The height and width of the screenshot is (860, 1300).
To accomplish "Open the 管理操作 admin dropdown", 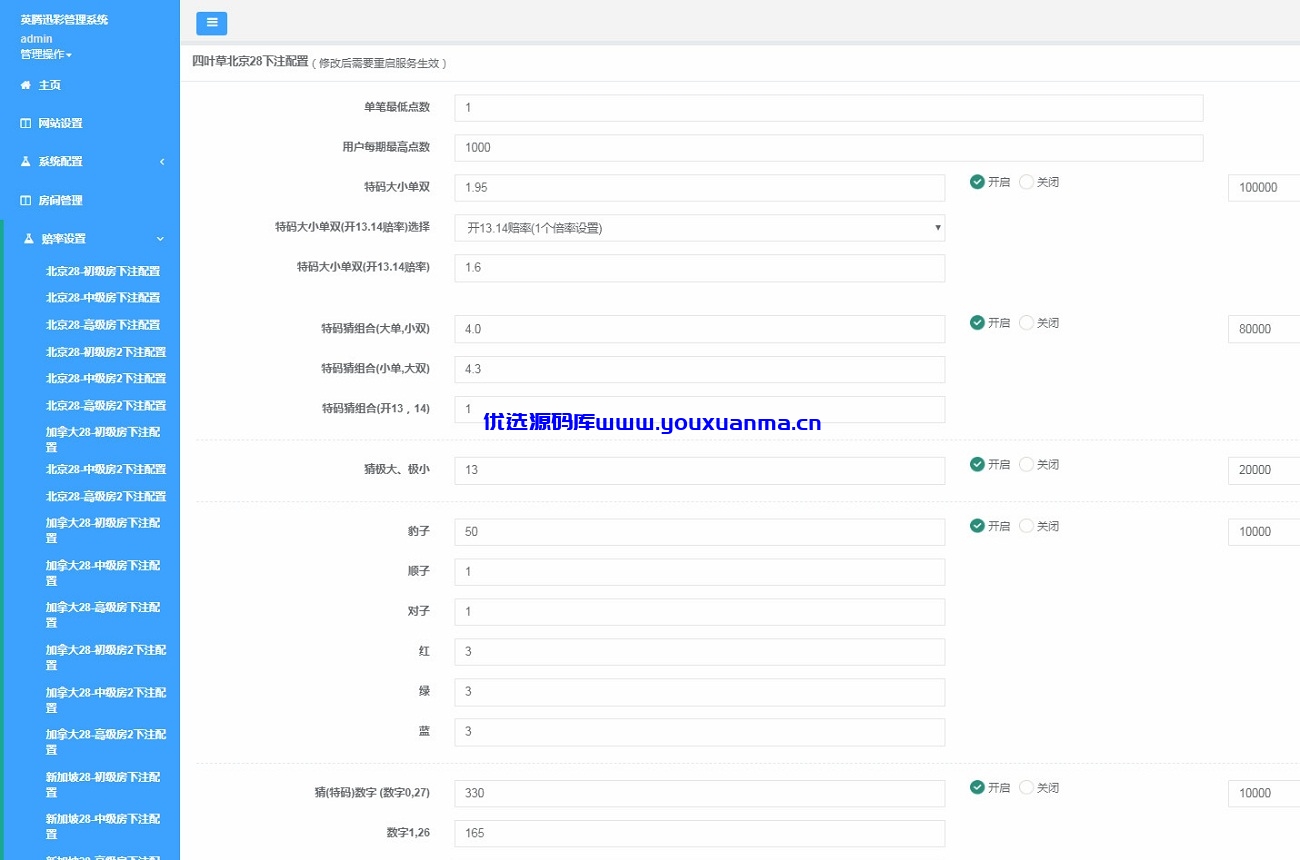I will [x=46, y=54].
